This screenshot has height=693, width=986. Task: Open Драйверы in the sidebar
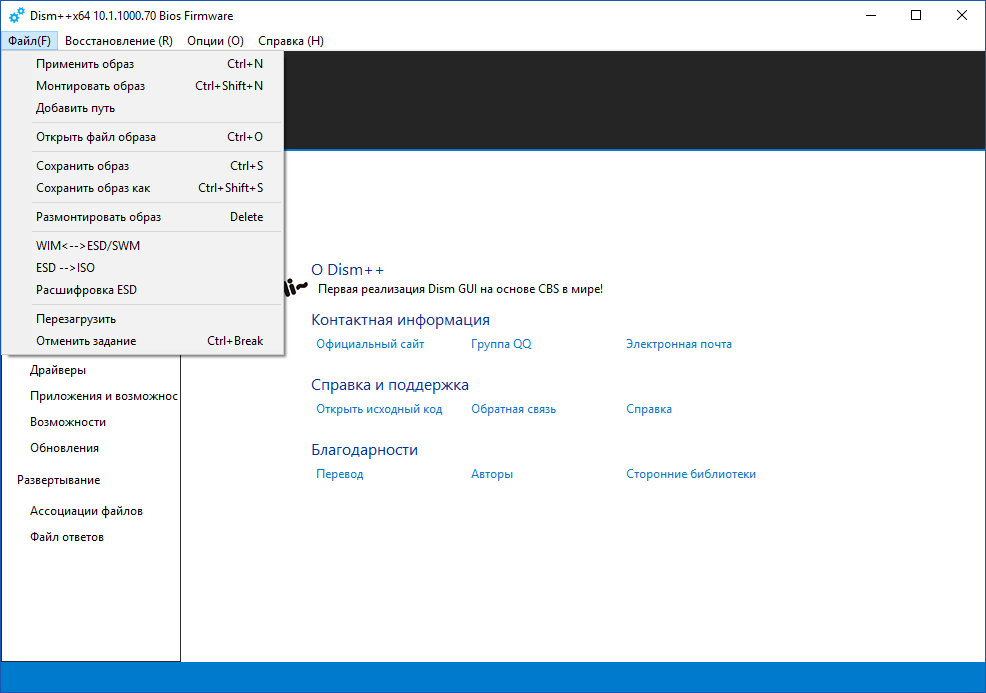point(58,370)
